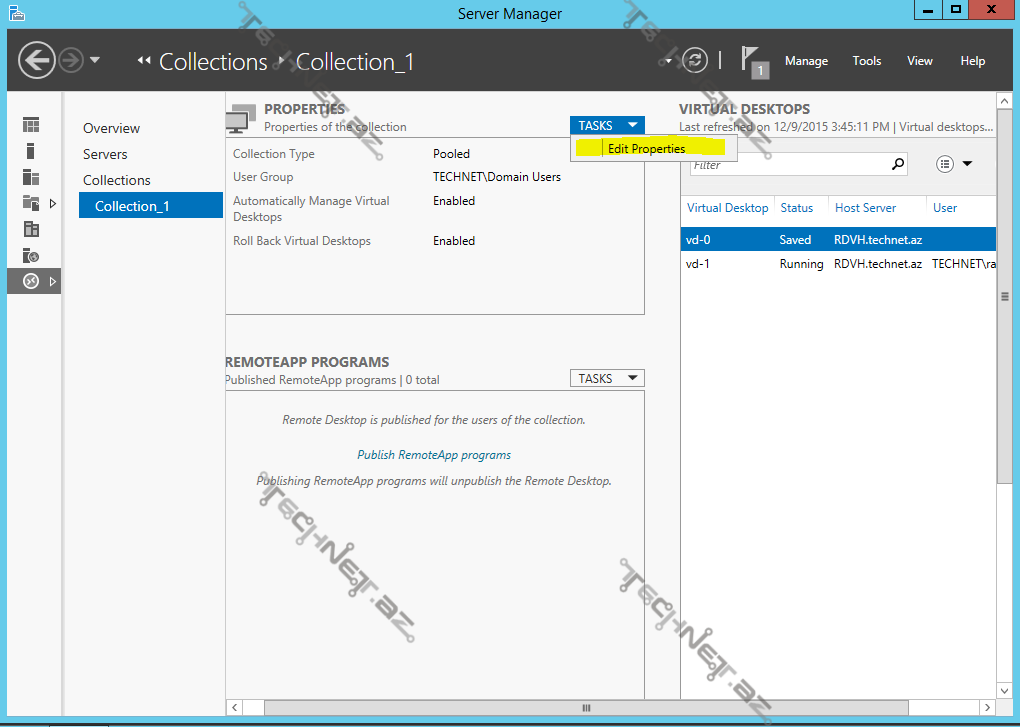Open the filter criteria list dropdown
Screen dimensions: 1020x727
click(x=954, y=164)
